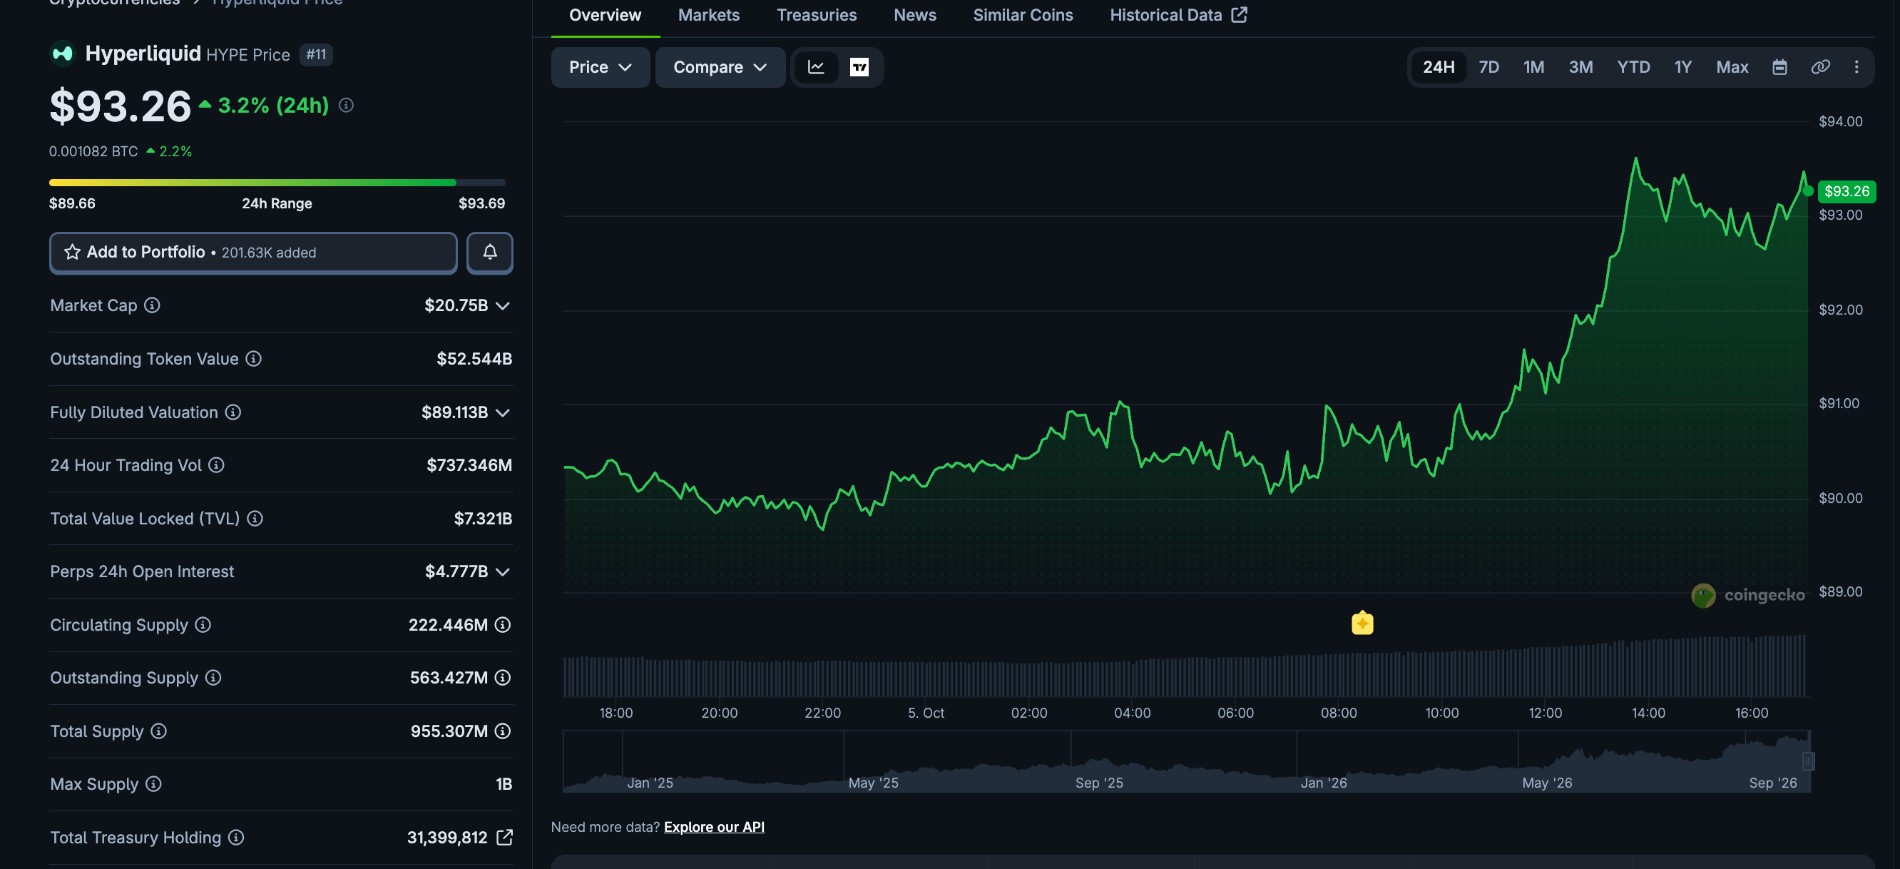Open the Compare dropdown
Screen dimensions: 1900x869
coord(720,67)
